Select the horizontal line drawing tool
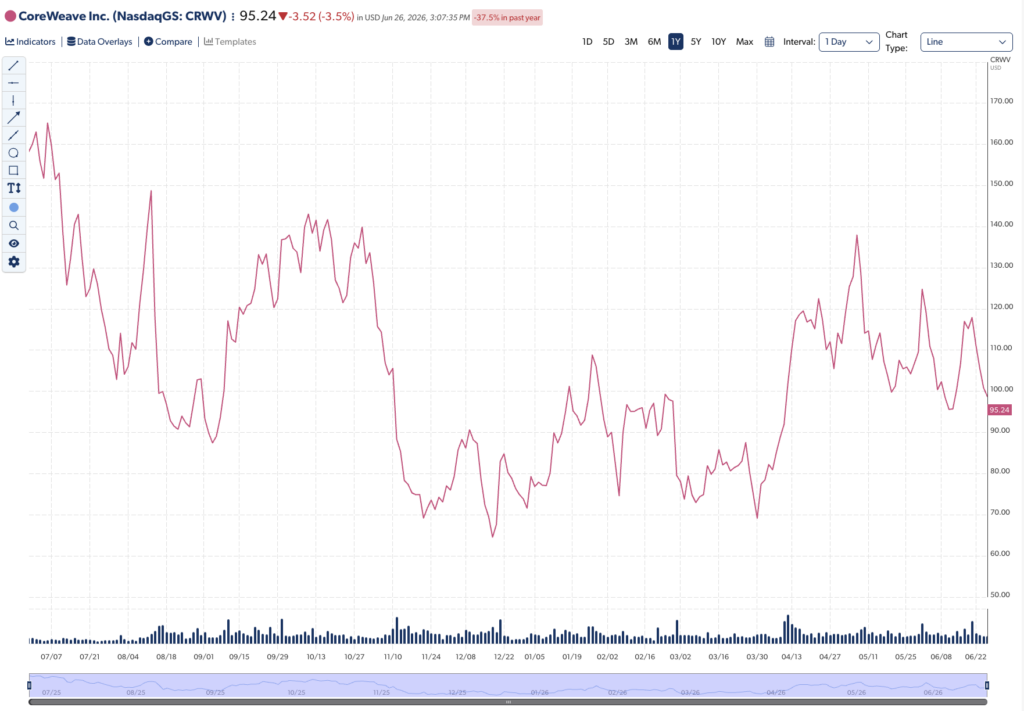The height and width of the screenshot is (711, 1024). tap(13, 83)
